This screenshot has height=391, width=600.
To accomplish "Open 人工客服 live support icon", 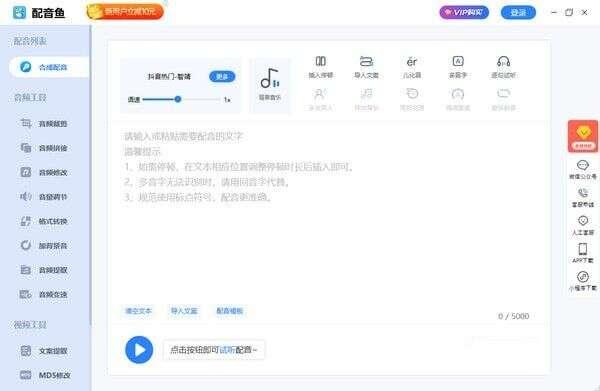I will (583, 225).
